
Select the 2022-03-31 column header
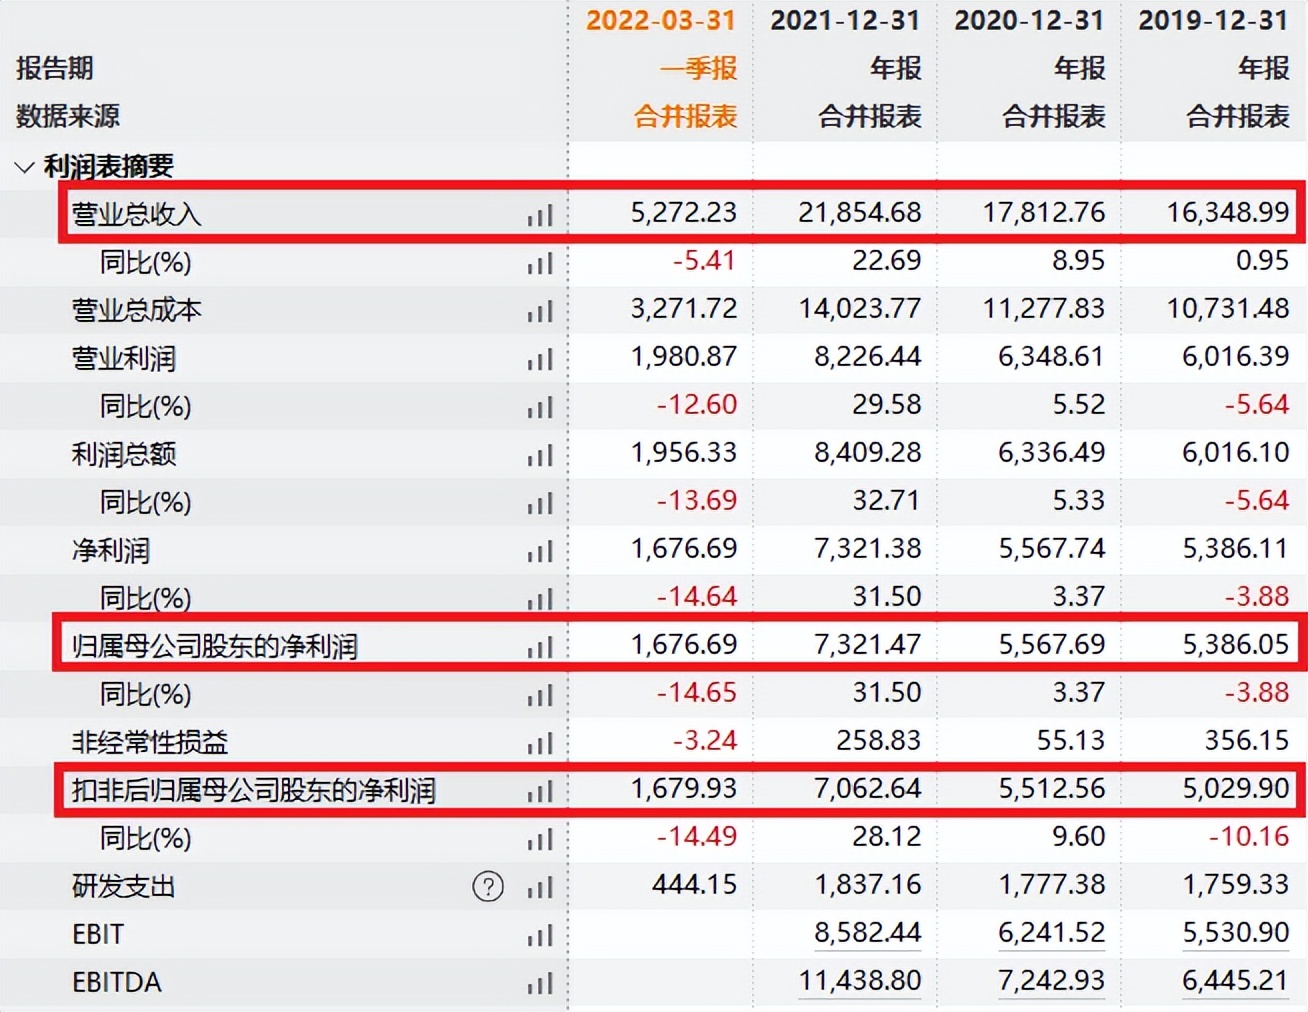tap(661, 21)
